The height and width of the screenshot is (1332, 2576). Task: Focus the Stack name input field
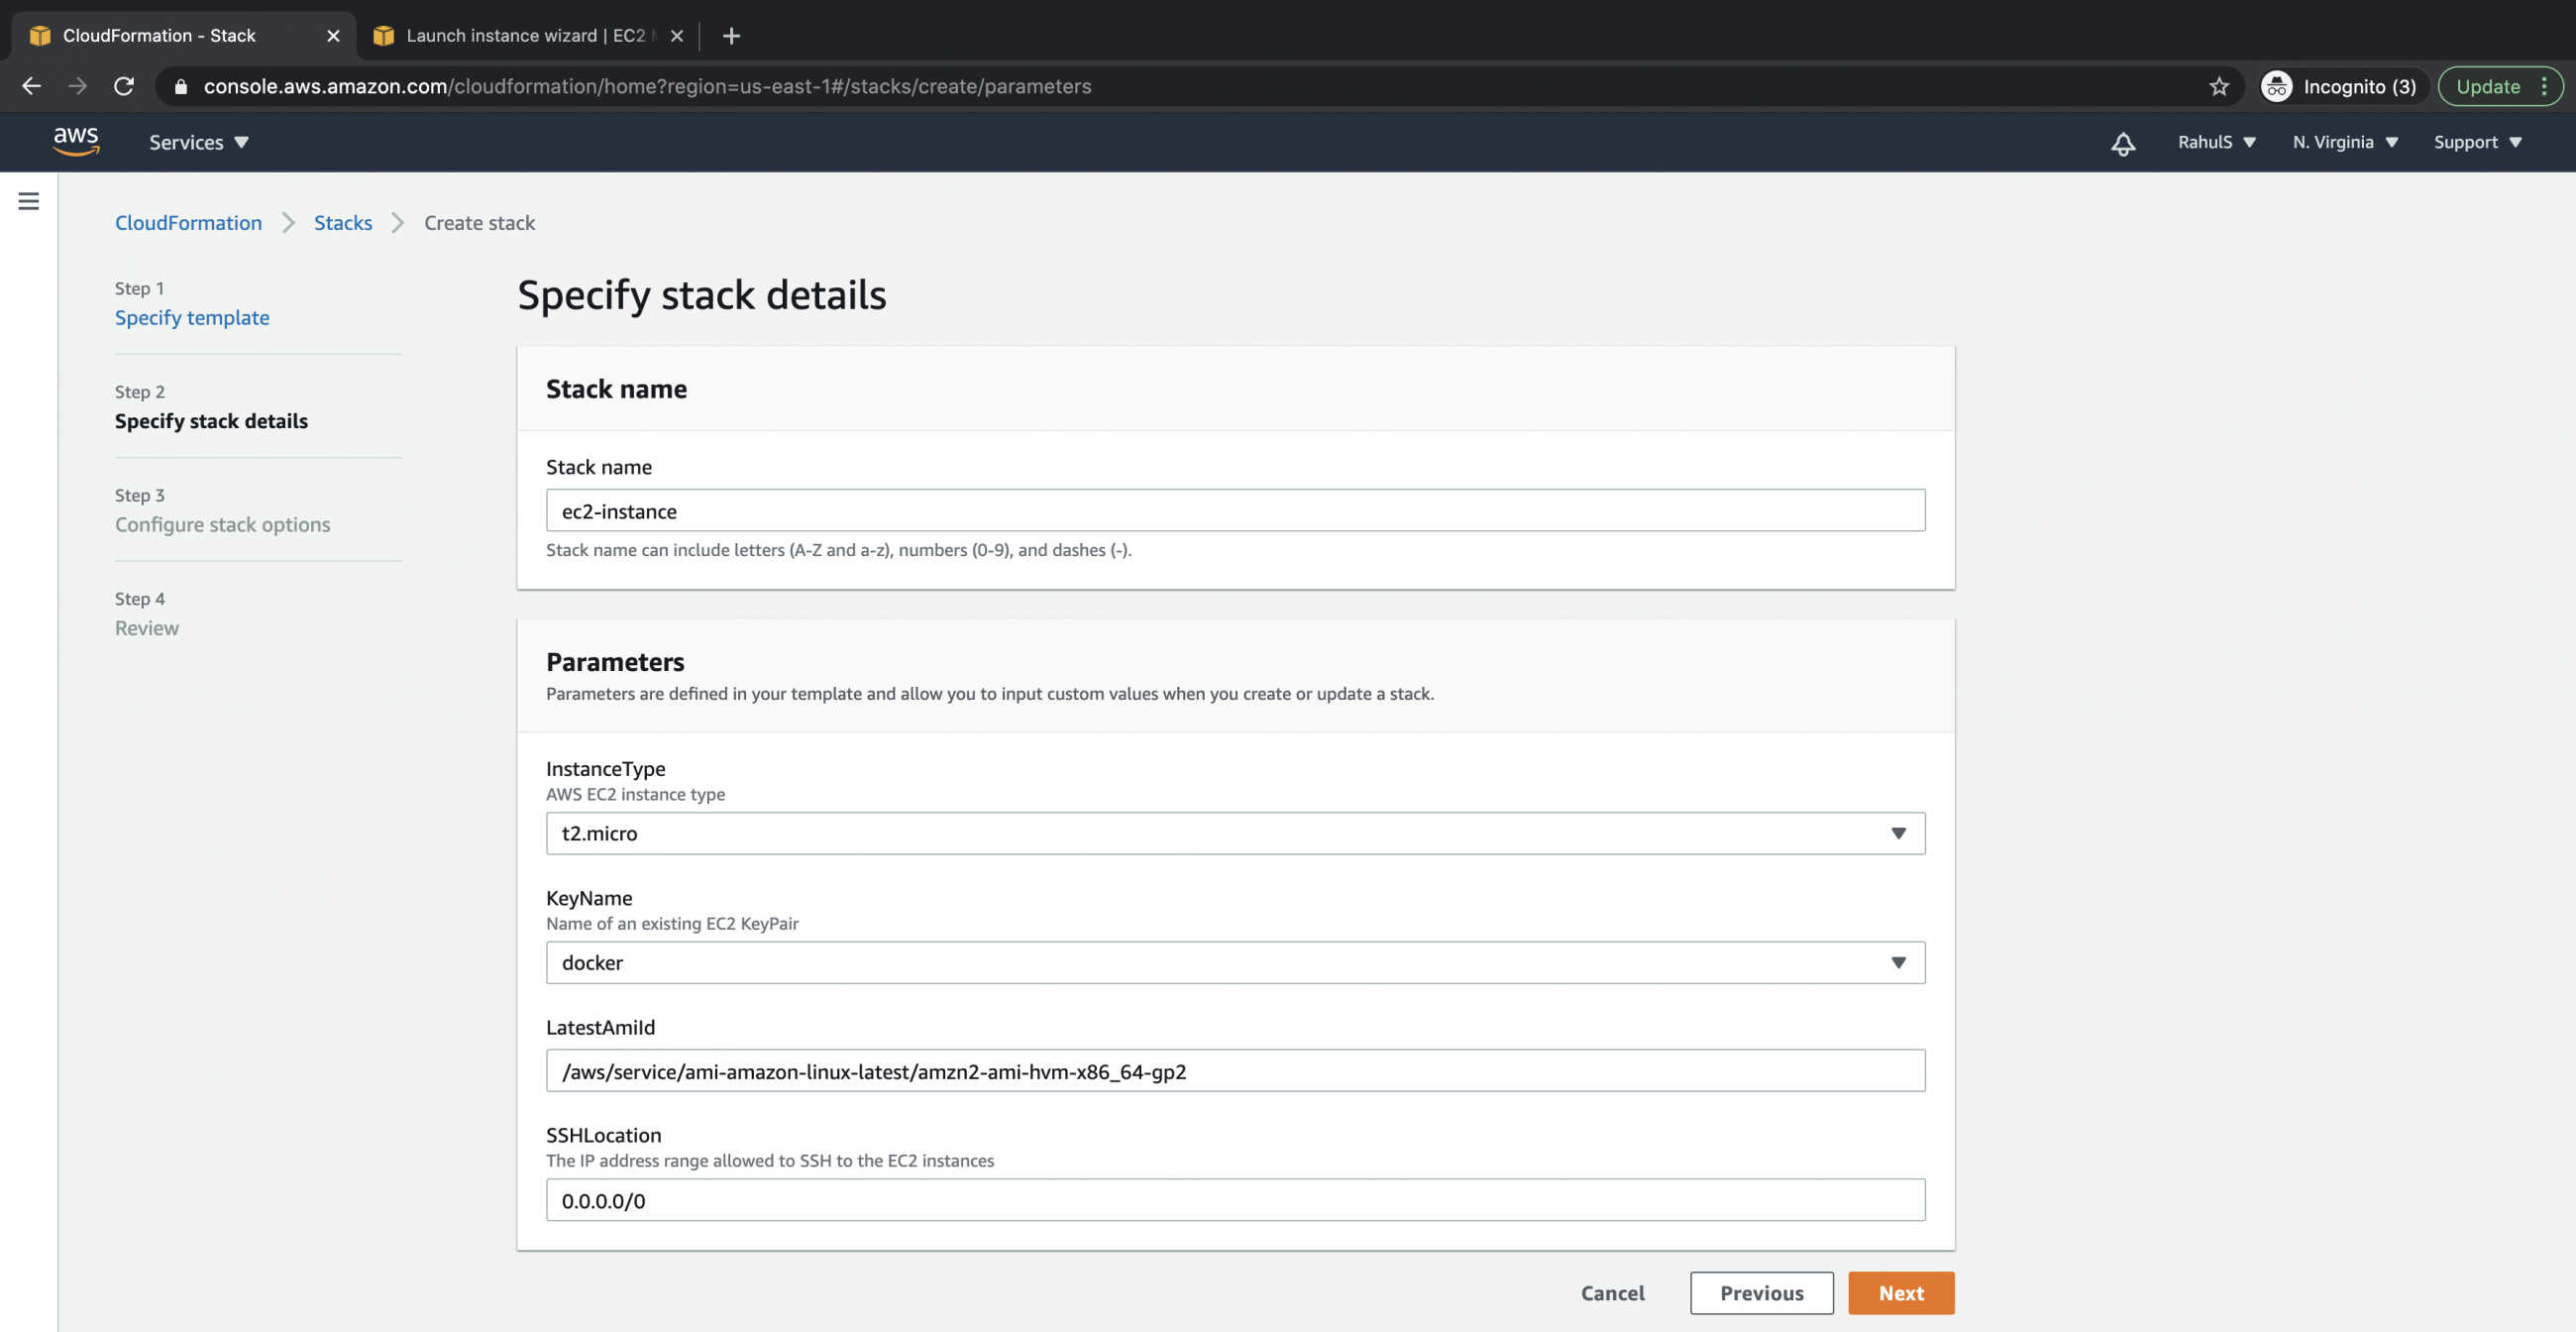[1235, 510]
